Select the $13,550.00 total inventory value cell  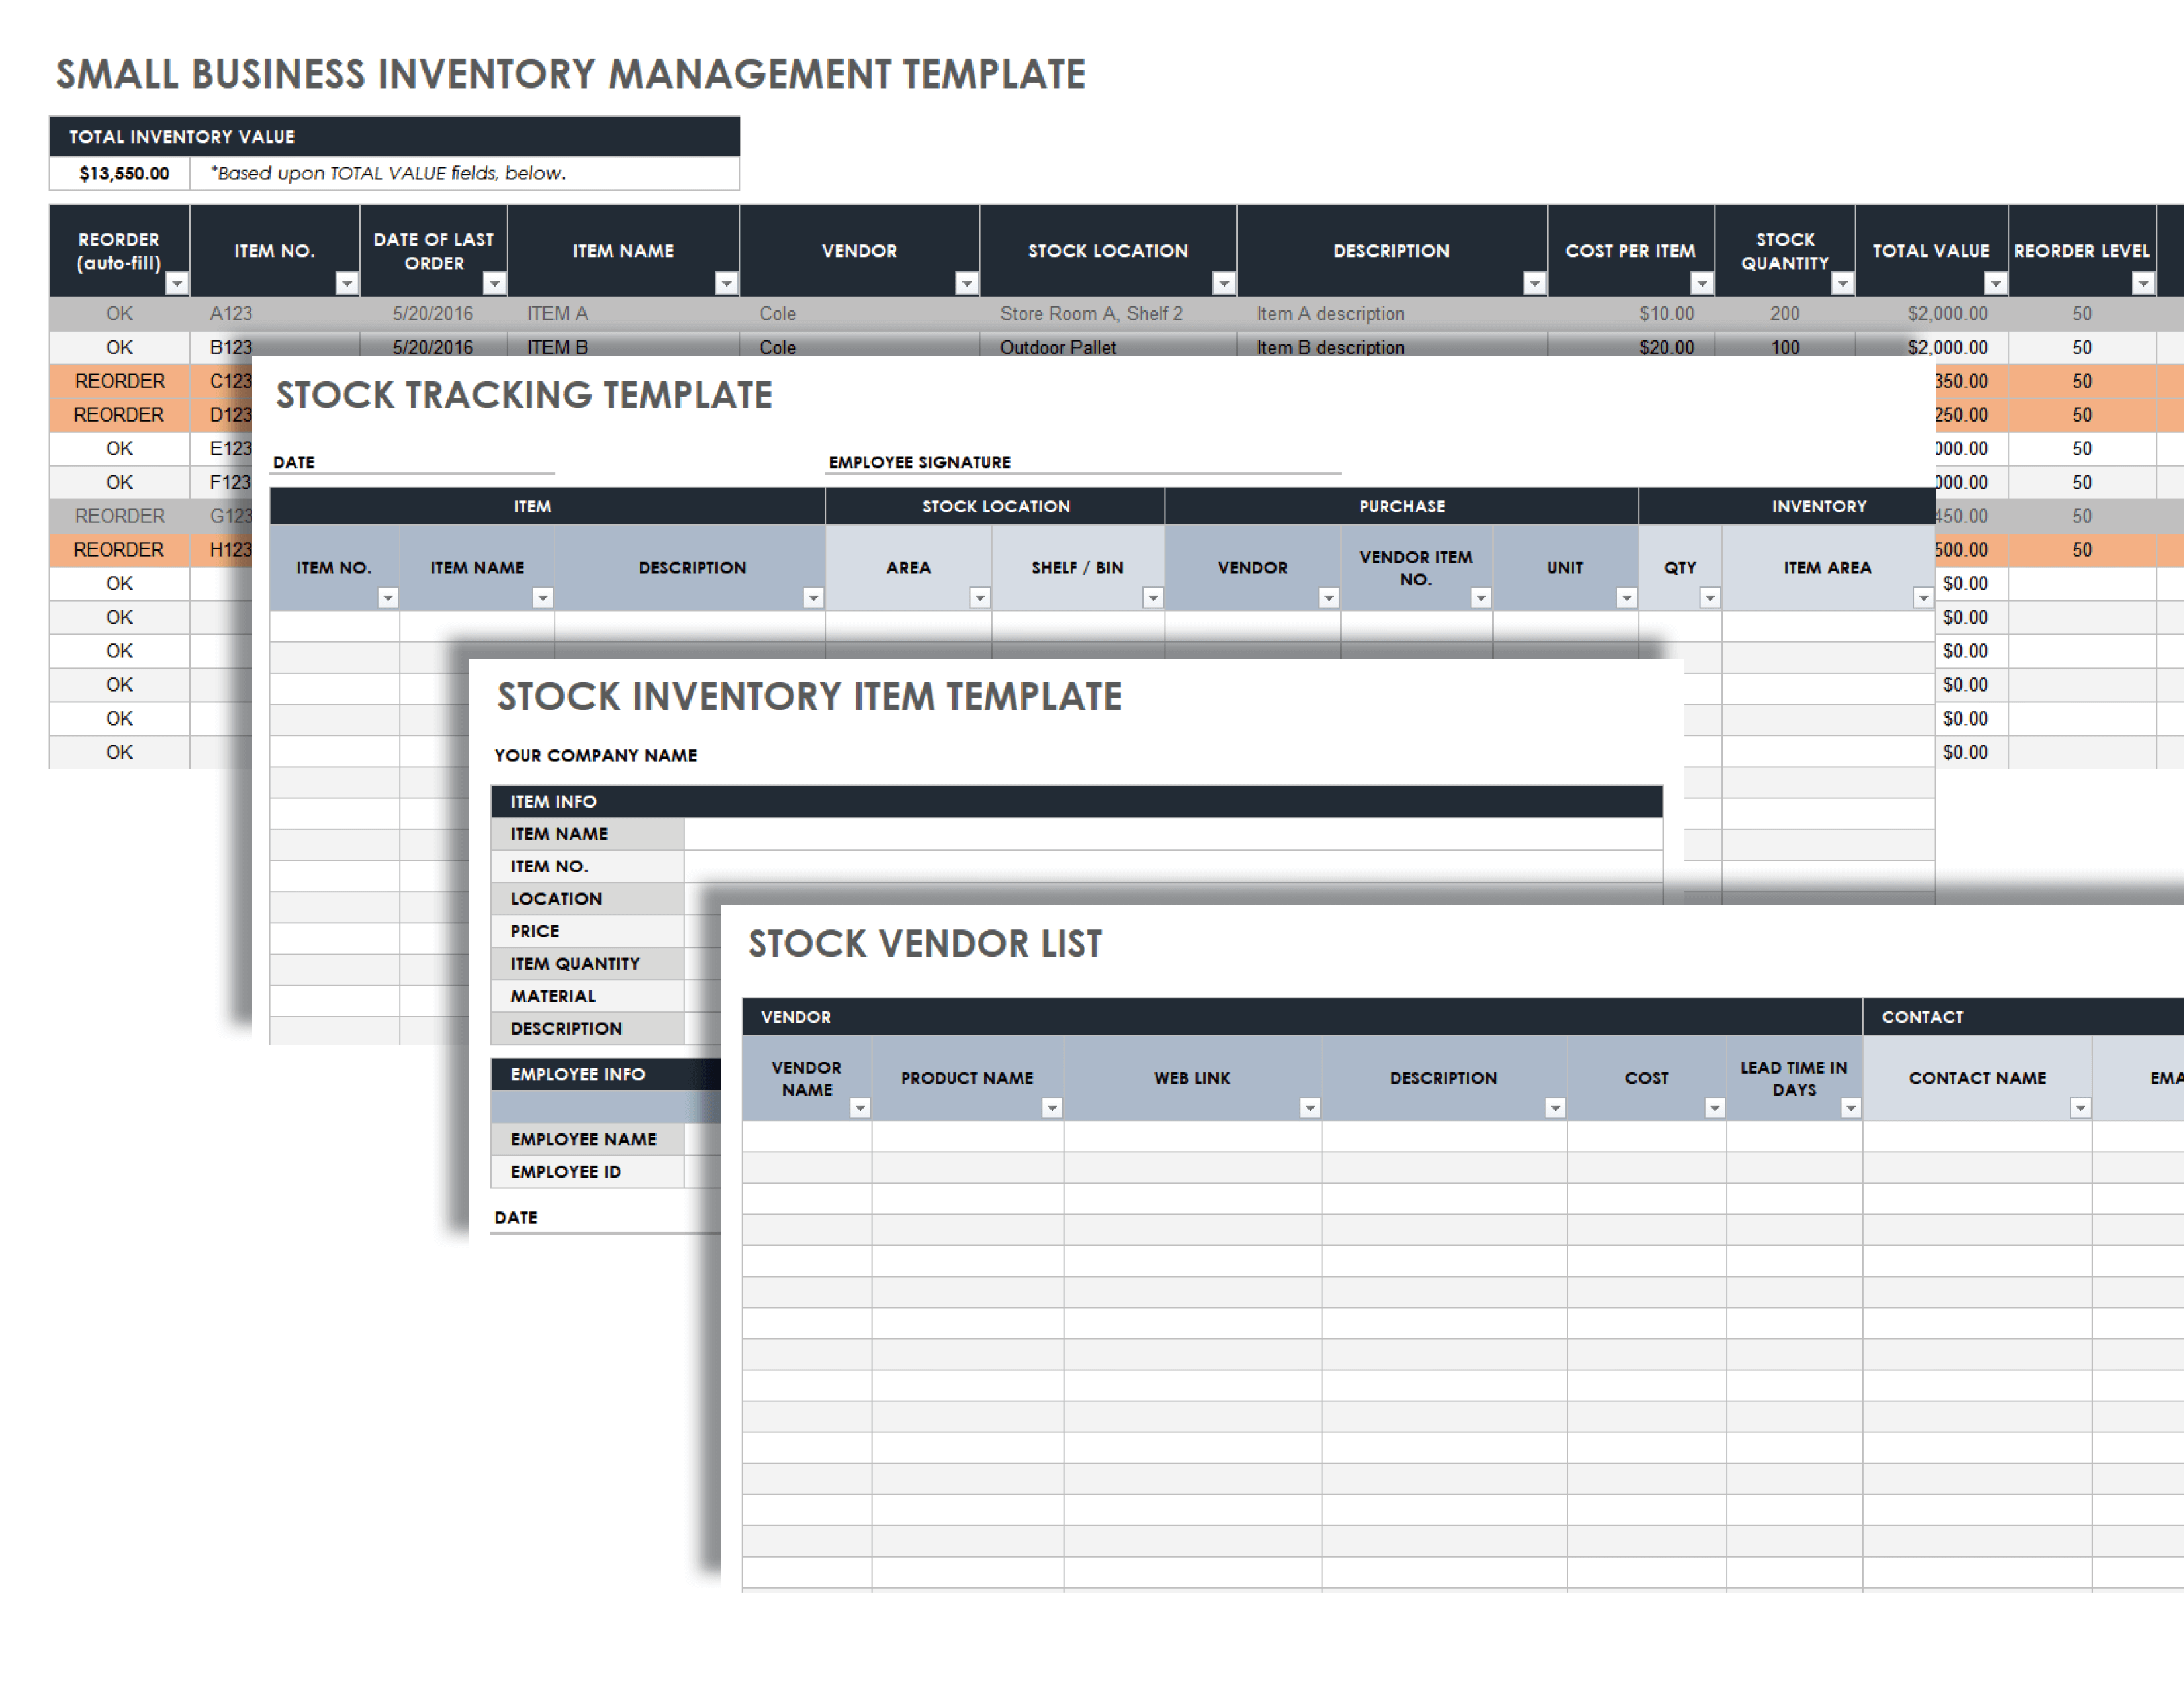pos(124,174)
